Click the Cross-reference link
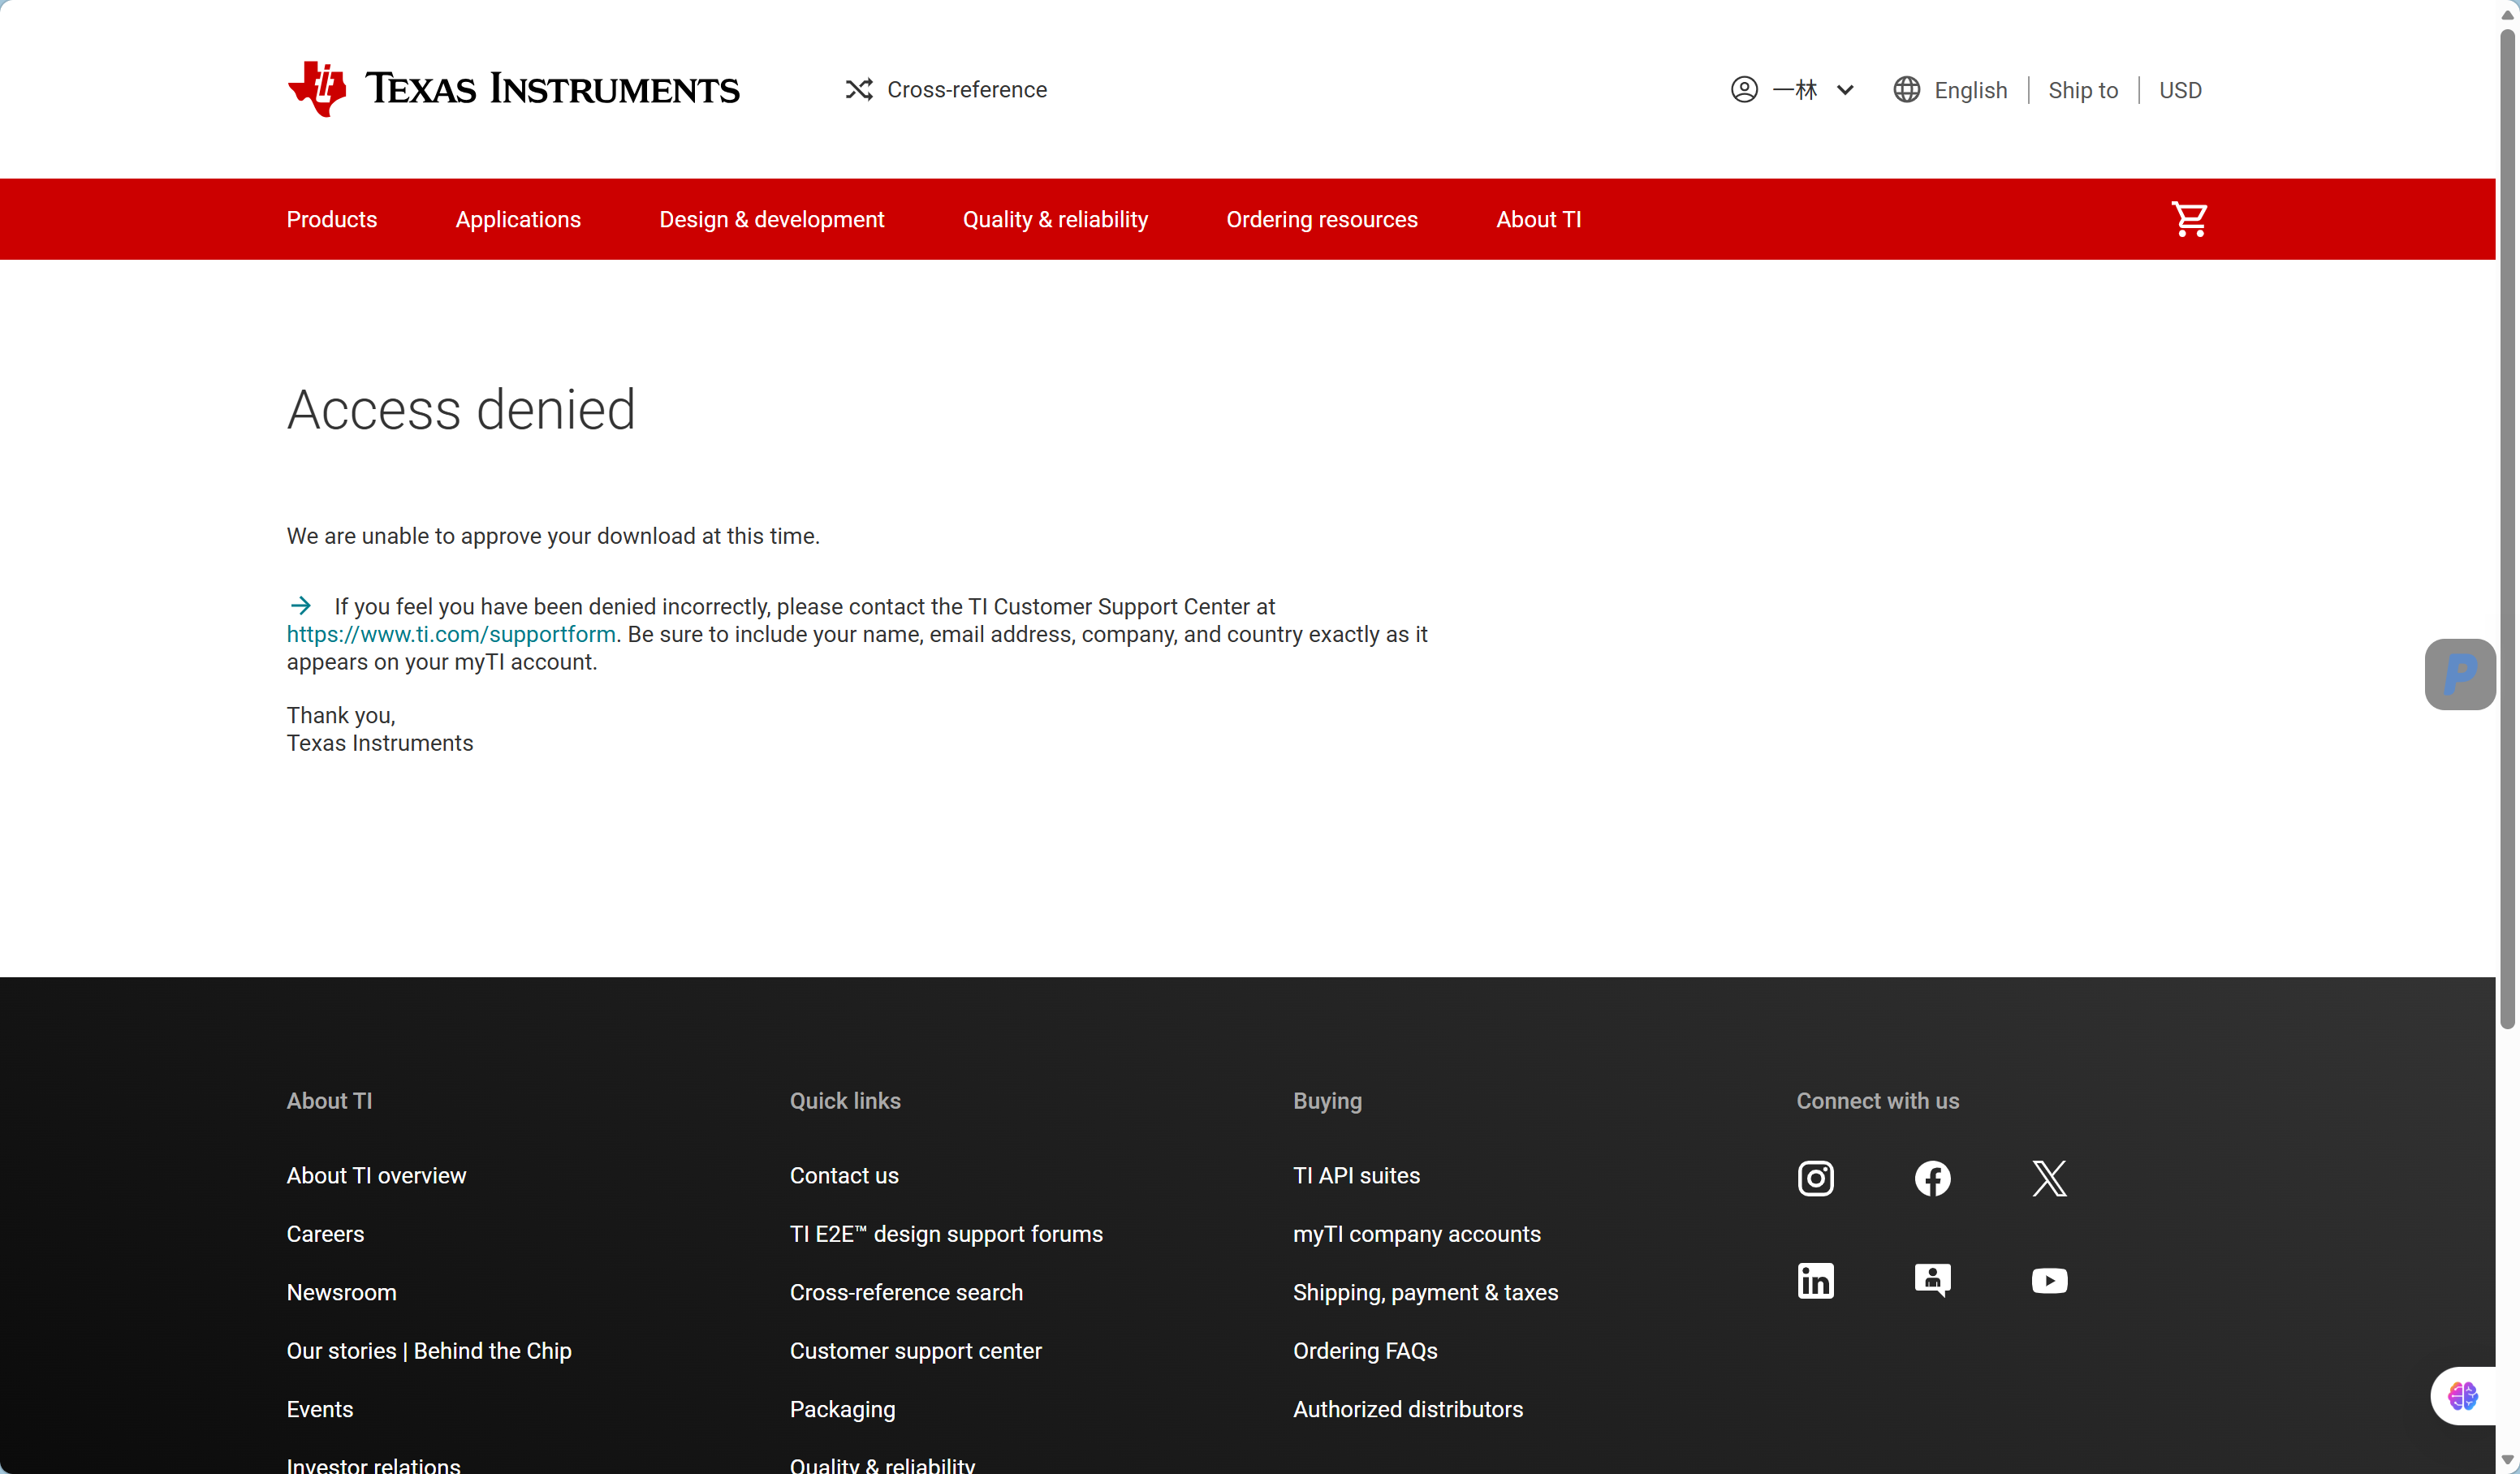Viewport: 2520px width, 1474px height. [967, 90]
